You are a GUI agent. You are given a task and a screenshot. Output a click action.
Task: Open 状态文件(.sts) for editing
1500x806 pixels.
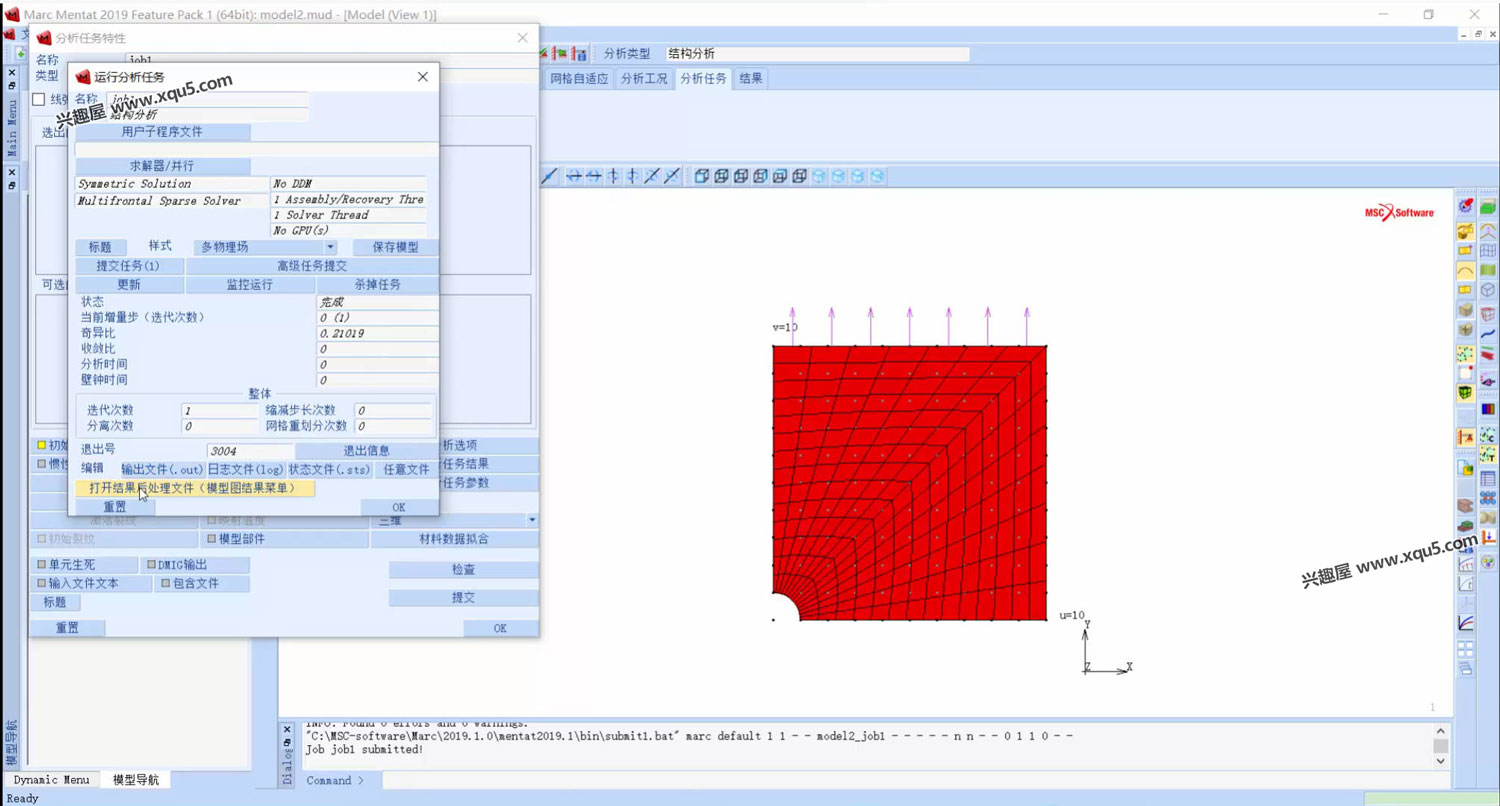tap(329, 469)
